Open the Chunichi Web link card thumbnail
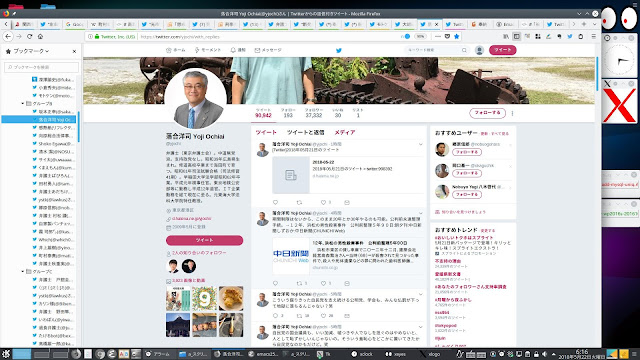Image resolution: width=640 pixels, height=360 pixels. (x=291, y=256)
